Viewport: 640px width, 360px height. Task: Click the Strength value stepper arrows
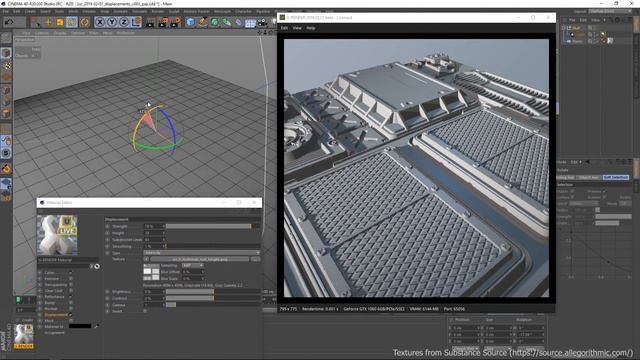click(x=164, y=226)
